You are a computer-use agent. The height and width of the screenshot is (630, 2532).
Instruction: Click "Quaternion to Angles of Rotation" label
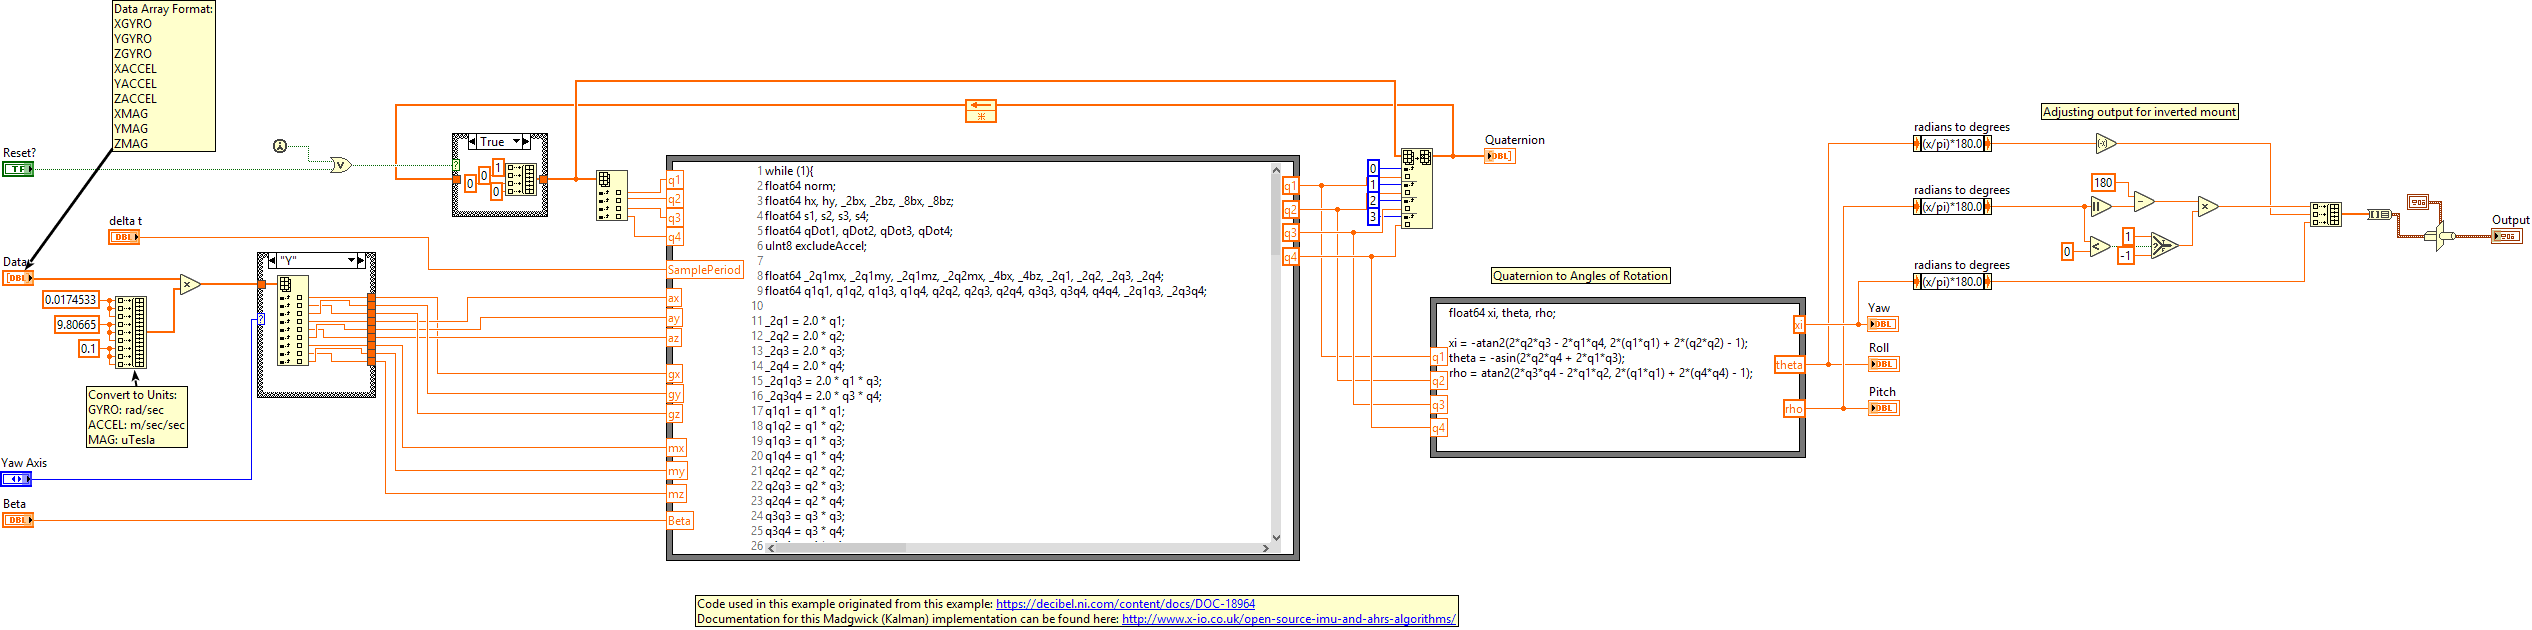click(x=1580, y=276)
